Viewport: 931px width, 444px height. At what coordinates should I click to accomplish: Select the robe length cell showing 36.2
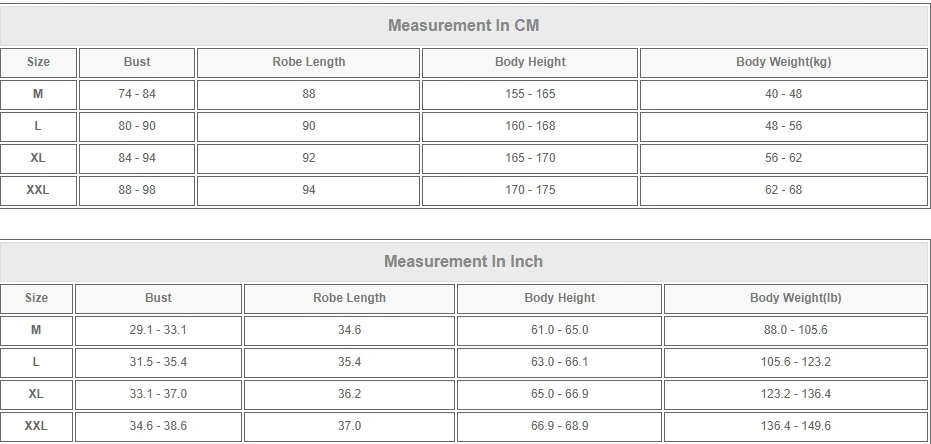point(349,394)
